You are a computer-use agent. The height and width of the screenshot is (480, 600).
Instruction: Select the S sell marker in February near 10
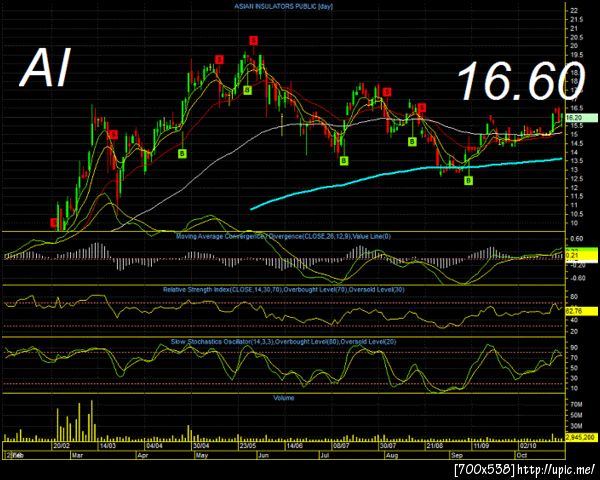[54, 222]
